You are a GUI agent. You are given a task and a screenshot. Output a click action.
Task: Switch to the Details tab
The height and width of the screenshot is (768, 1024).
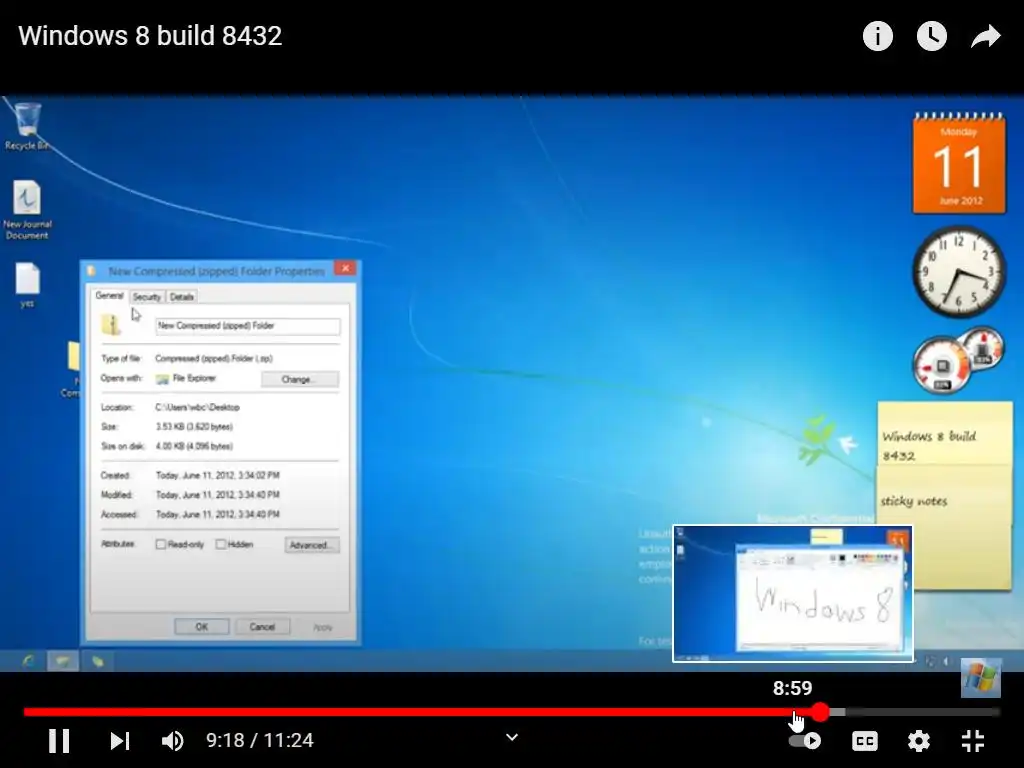pyautogui.click(x=182, y=297)
